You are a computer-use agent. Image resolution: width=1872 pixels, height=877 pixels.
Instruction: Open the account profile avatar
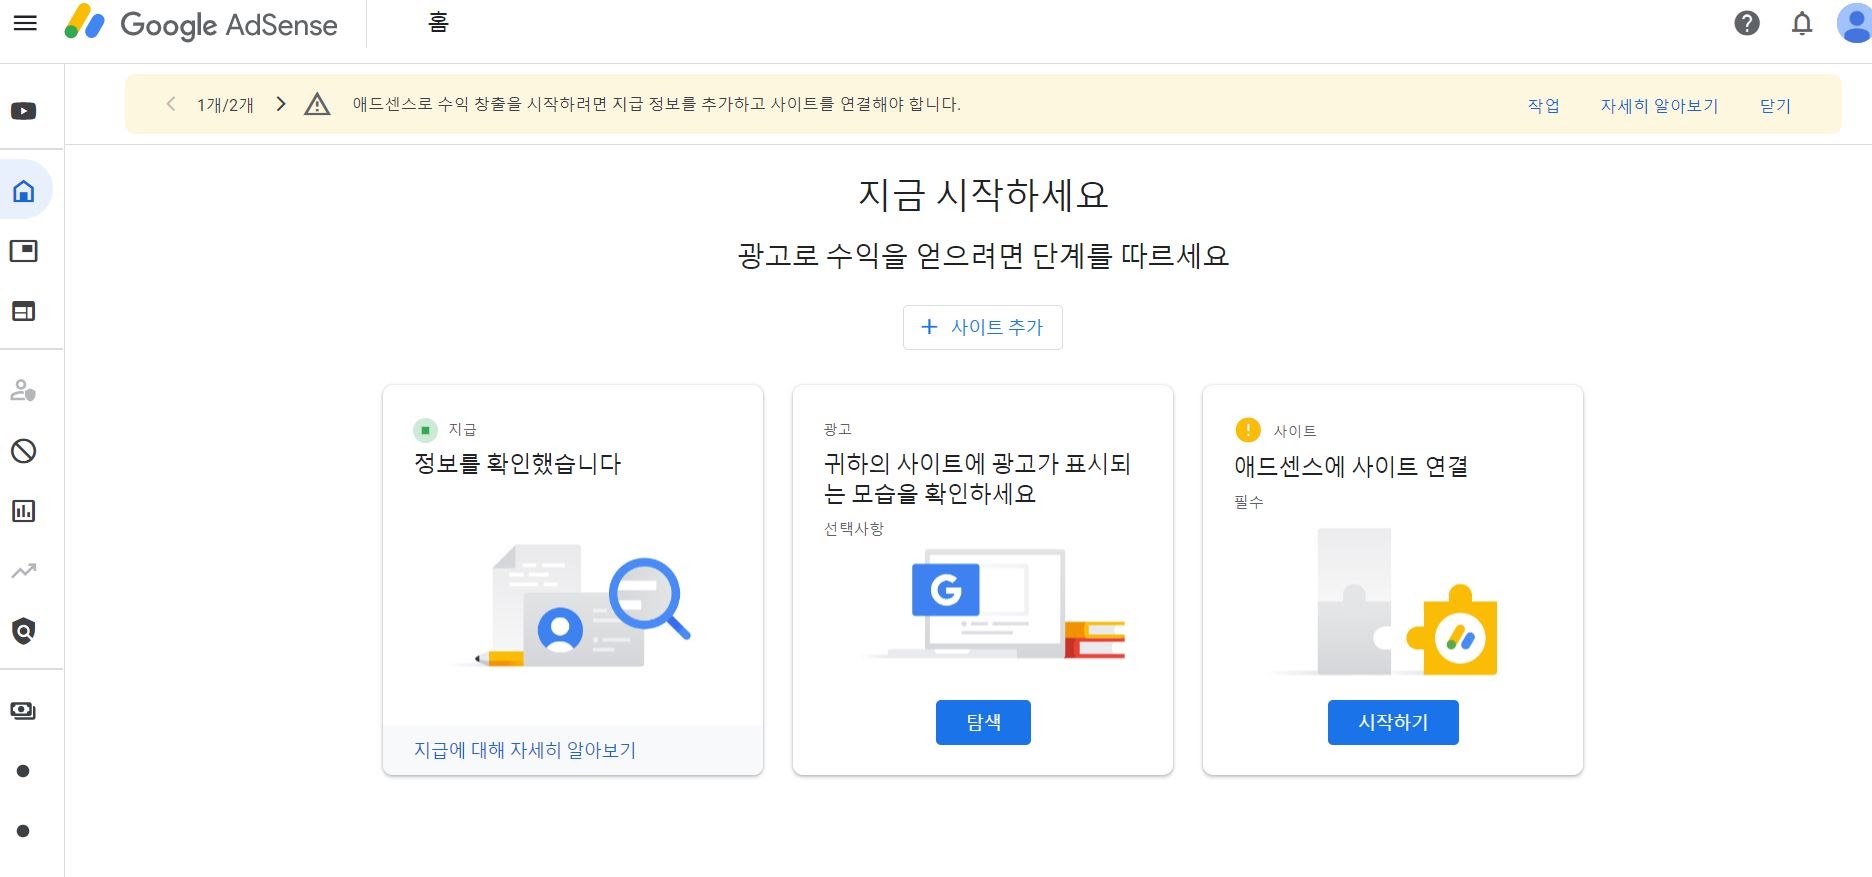pos(1855,23)
